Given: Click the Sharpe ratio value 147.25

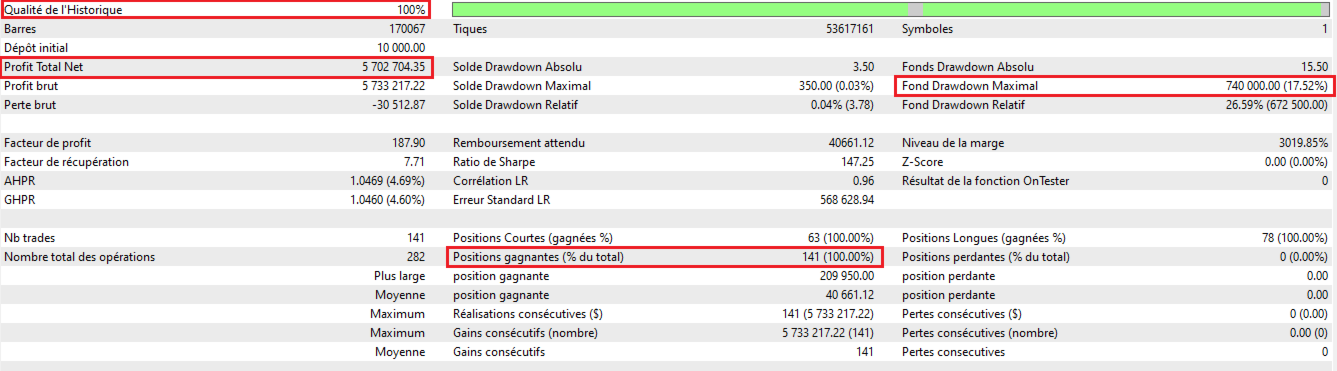Looking at the screenshot, I should pyautogui.click(x=857, y=162).
